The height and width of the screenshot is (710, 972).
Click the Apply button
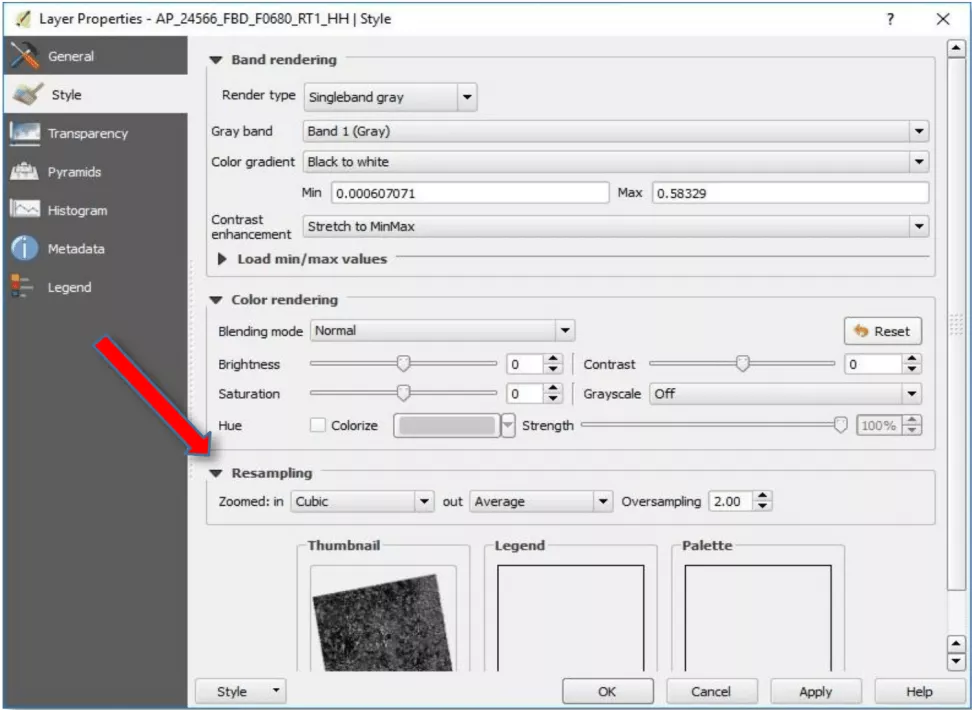coord(816,691)
